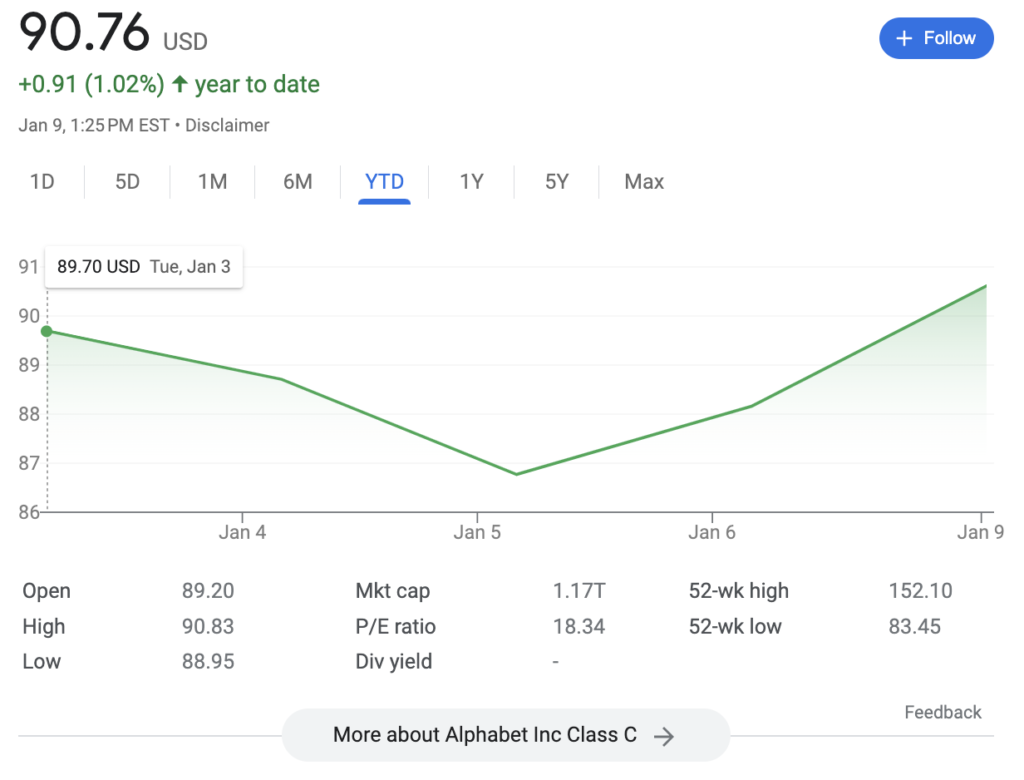Viewport: 1024px width, 780px height.
Task: Click the Follow button
Action: pyautogui.click(x=936, y=39)
